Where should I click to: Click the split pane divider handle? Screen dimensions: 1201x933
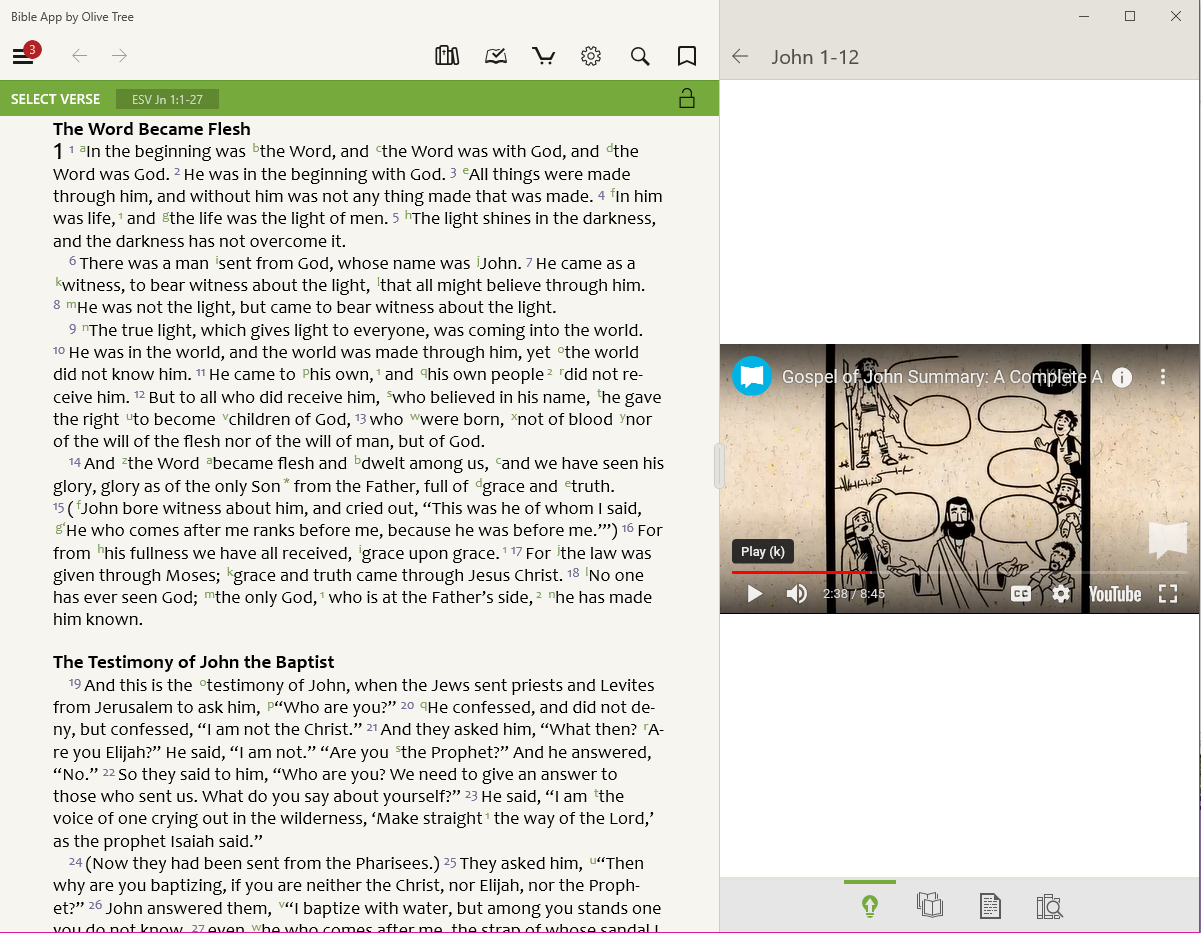(719, 466)
